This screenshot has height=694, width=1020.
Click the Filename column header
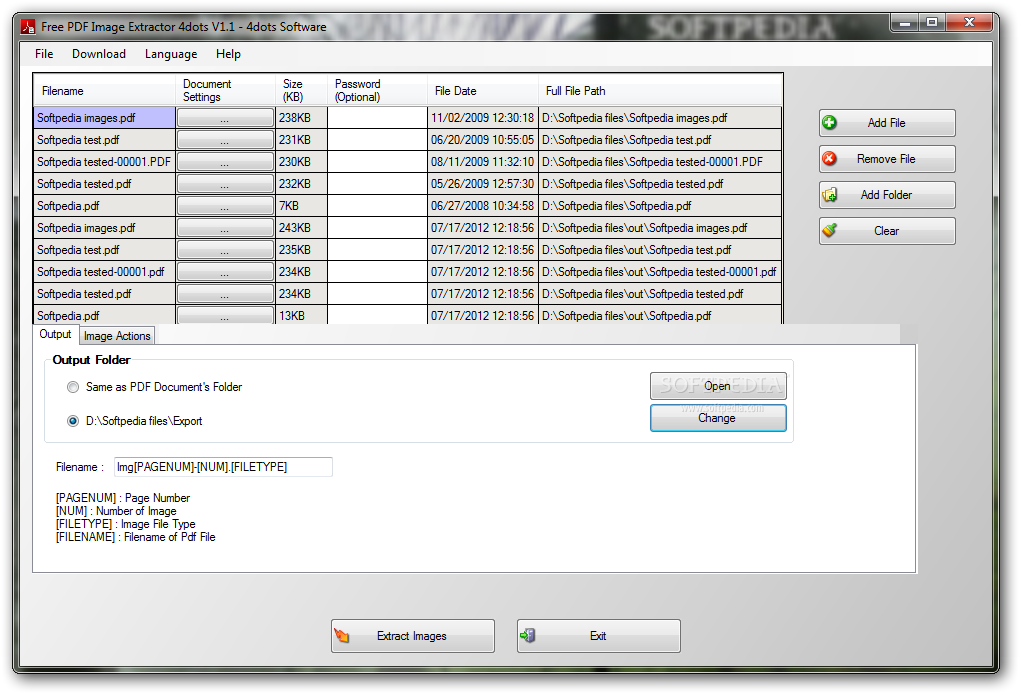point(104,90)
